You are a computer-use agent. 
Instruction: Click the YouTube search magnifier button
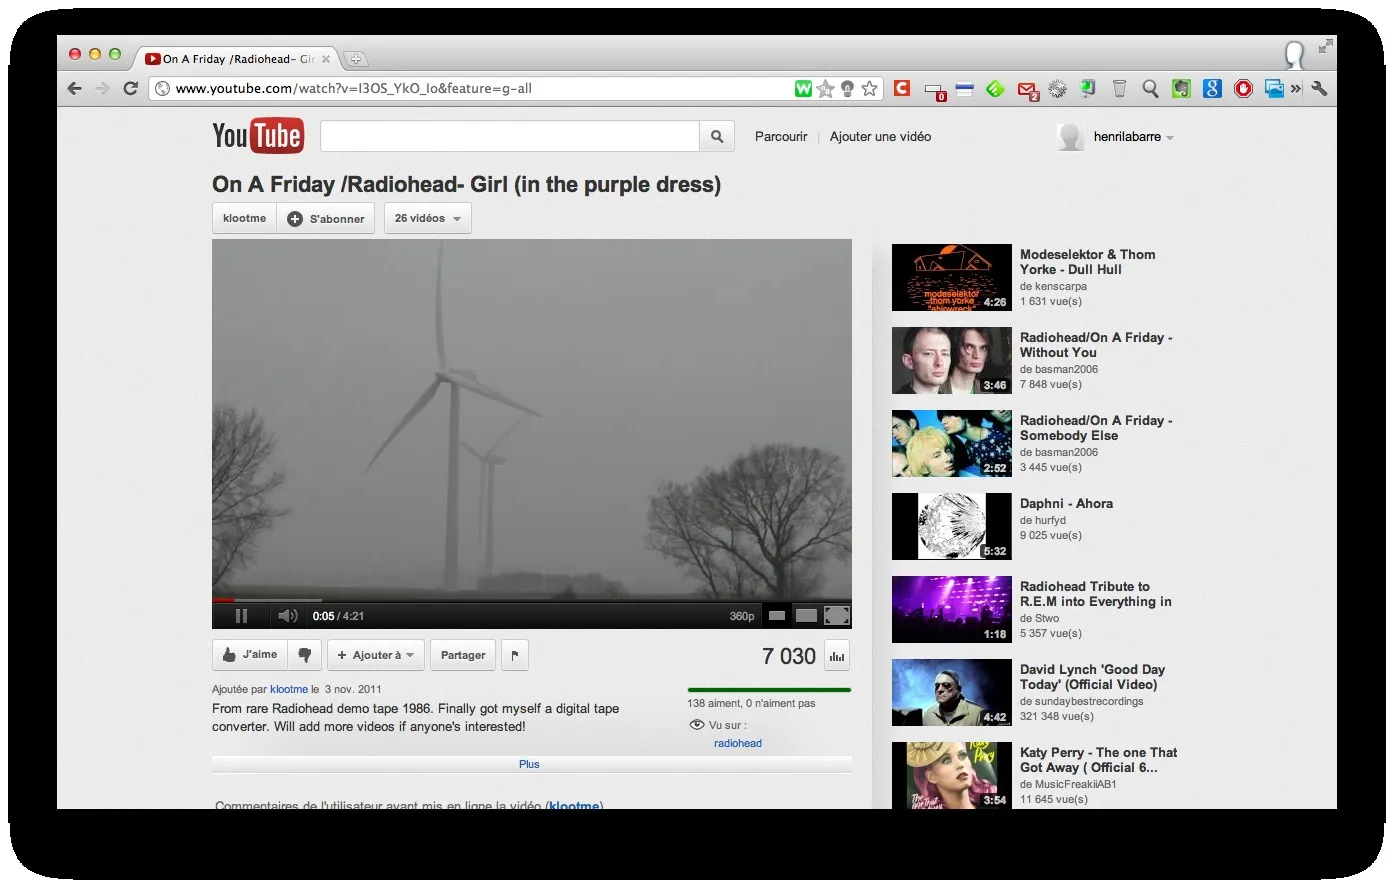pyautogui.click(x=717, y=137)
